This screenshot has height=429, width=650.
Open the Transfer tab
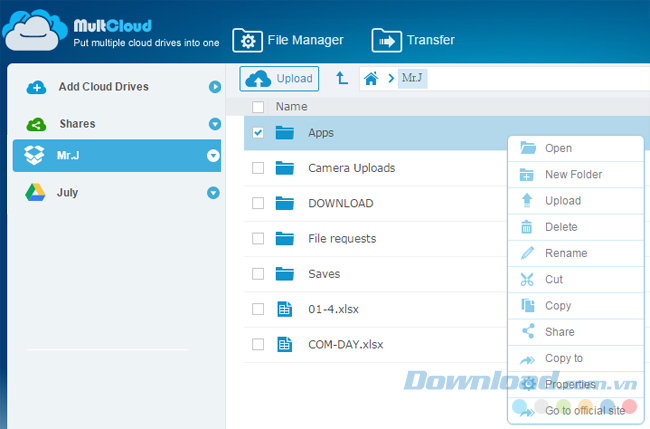(x=413, y=40)
